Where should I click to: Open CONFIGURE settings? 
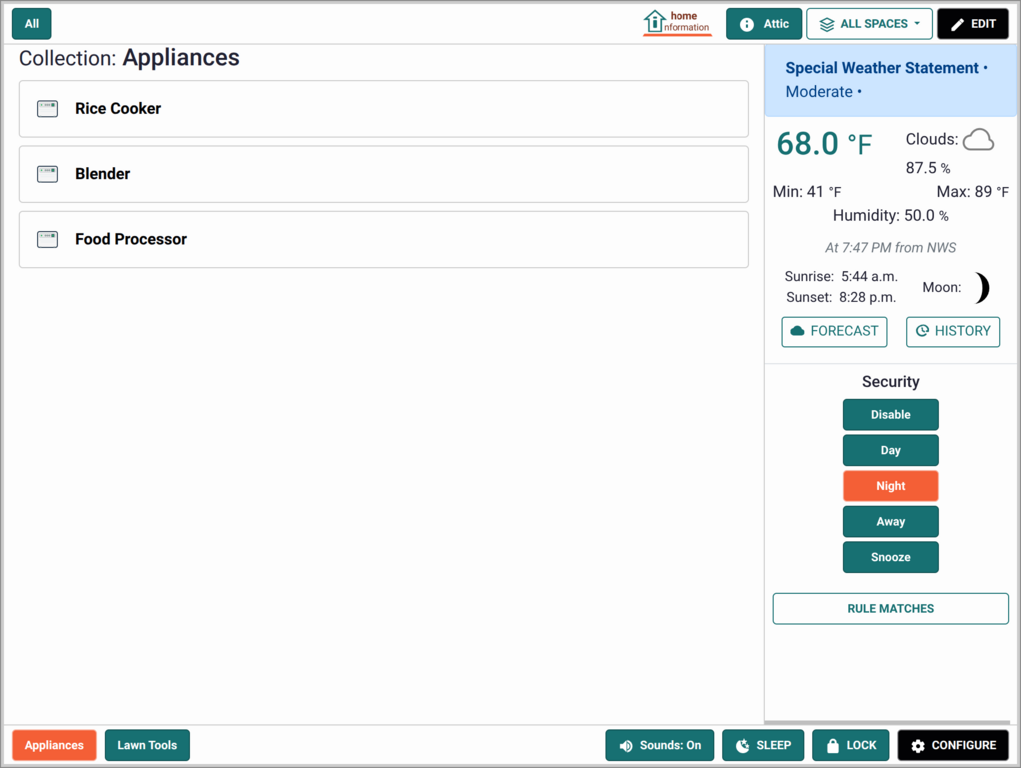[x=953, y=745]
